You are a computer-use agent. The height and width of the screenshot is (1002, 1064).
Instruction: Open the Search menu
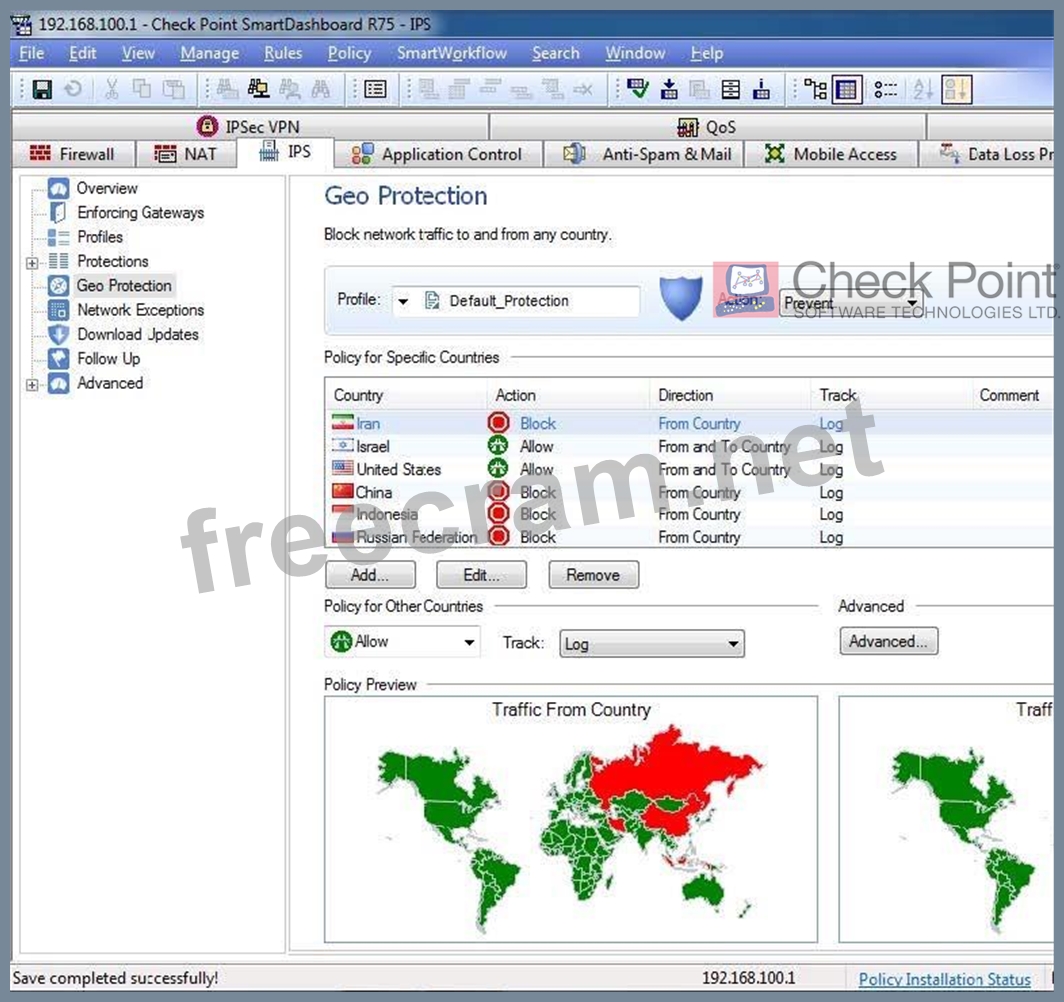tap(556, 53)
